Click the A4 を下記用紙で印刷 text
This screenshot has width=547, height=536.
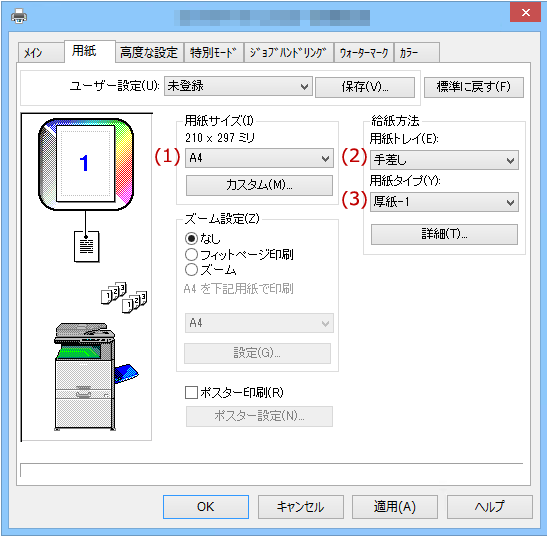[238, 289]
